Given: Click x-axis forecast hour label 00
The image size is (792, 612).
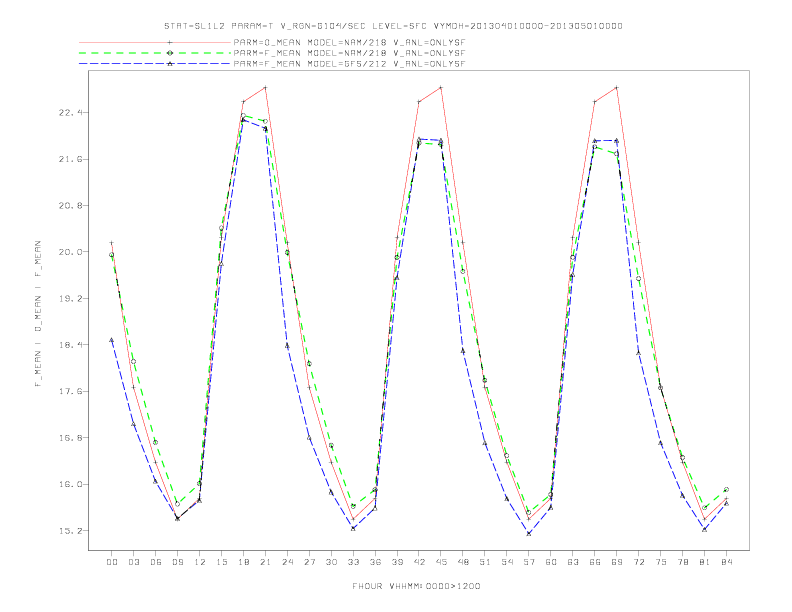Looking at the screenshot, I should click(x=112, y=562).
